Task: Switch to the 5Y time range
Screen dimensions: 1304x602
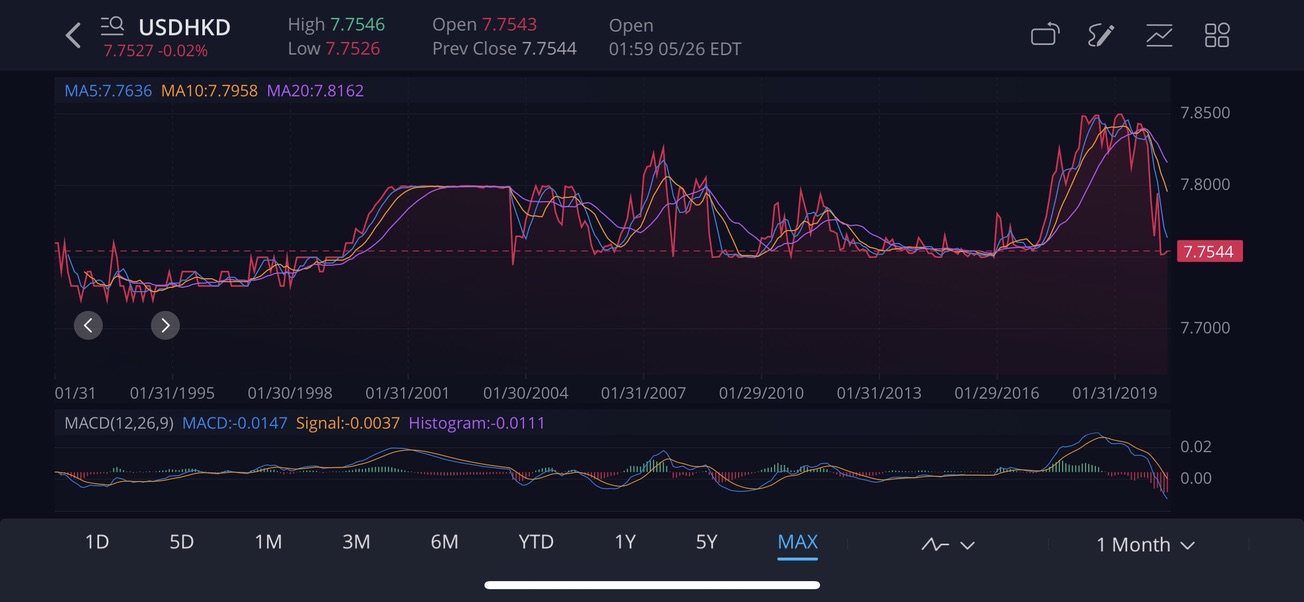Action: pos(706,542)
